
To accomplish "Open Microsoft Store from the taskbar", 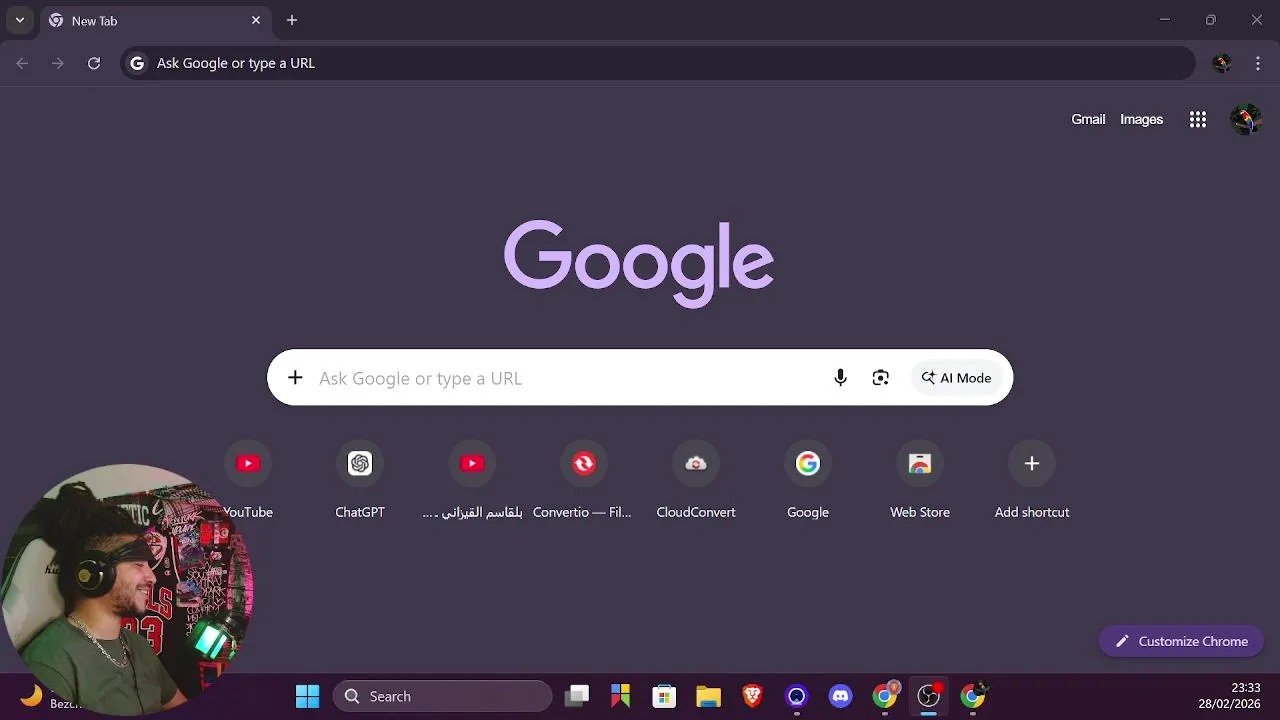I will [x=664, y=696].
